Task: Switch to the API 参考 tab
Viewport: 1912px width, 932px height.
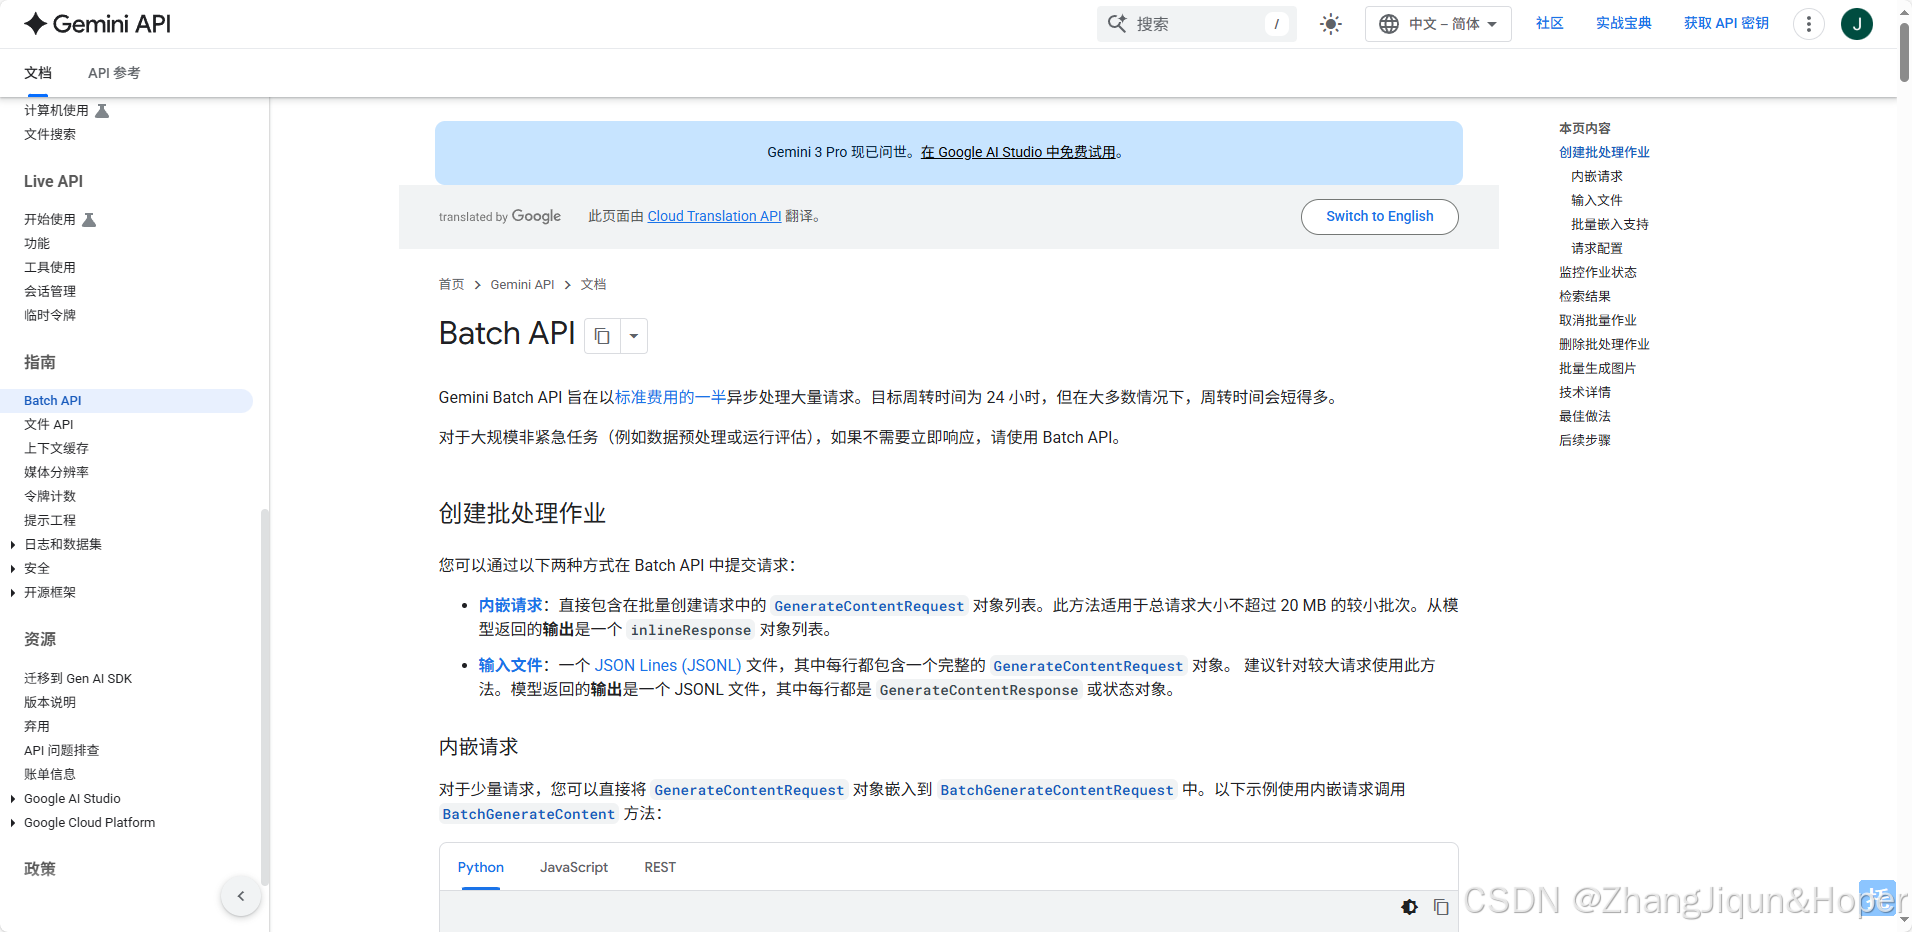Action: [x=113, y=72]
